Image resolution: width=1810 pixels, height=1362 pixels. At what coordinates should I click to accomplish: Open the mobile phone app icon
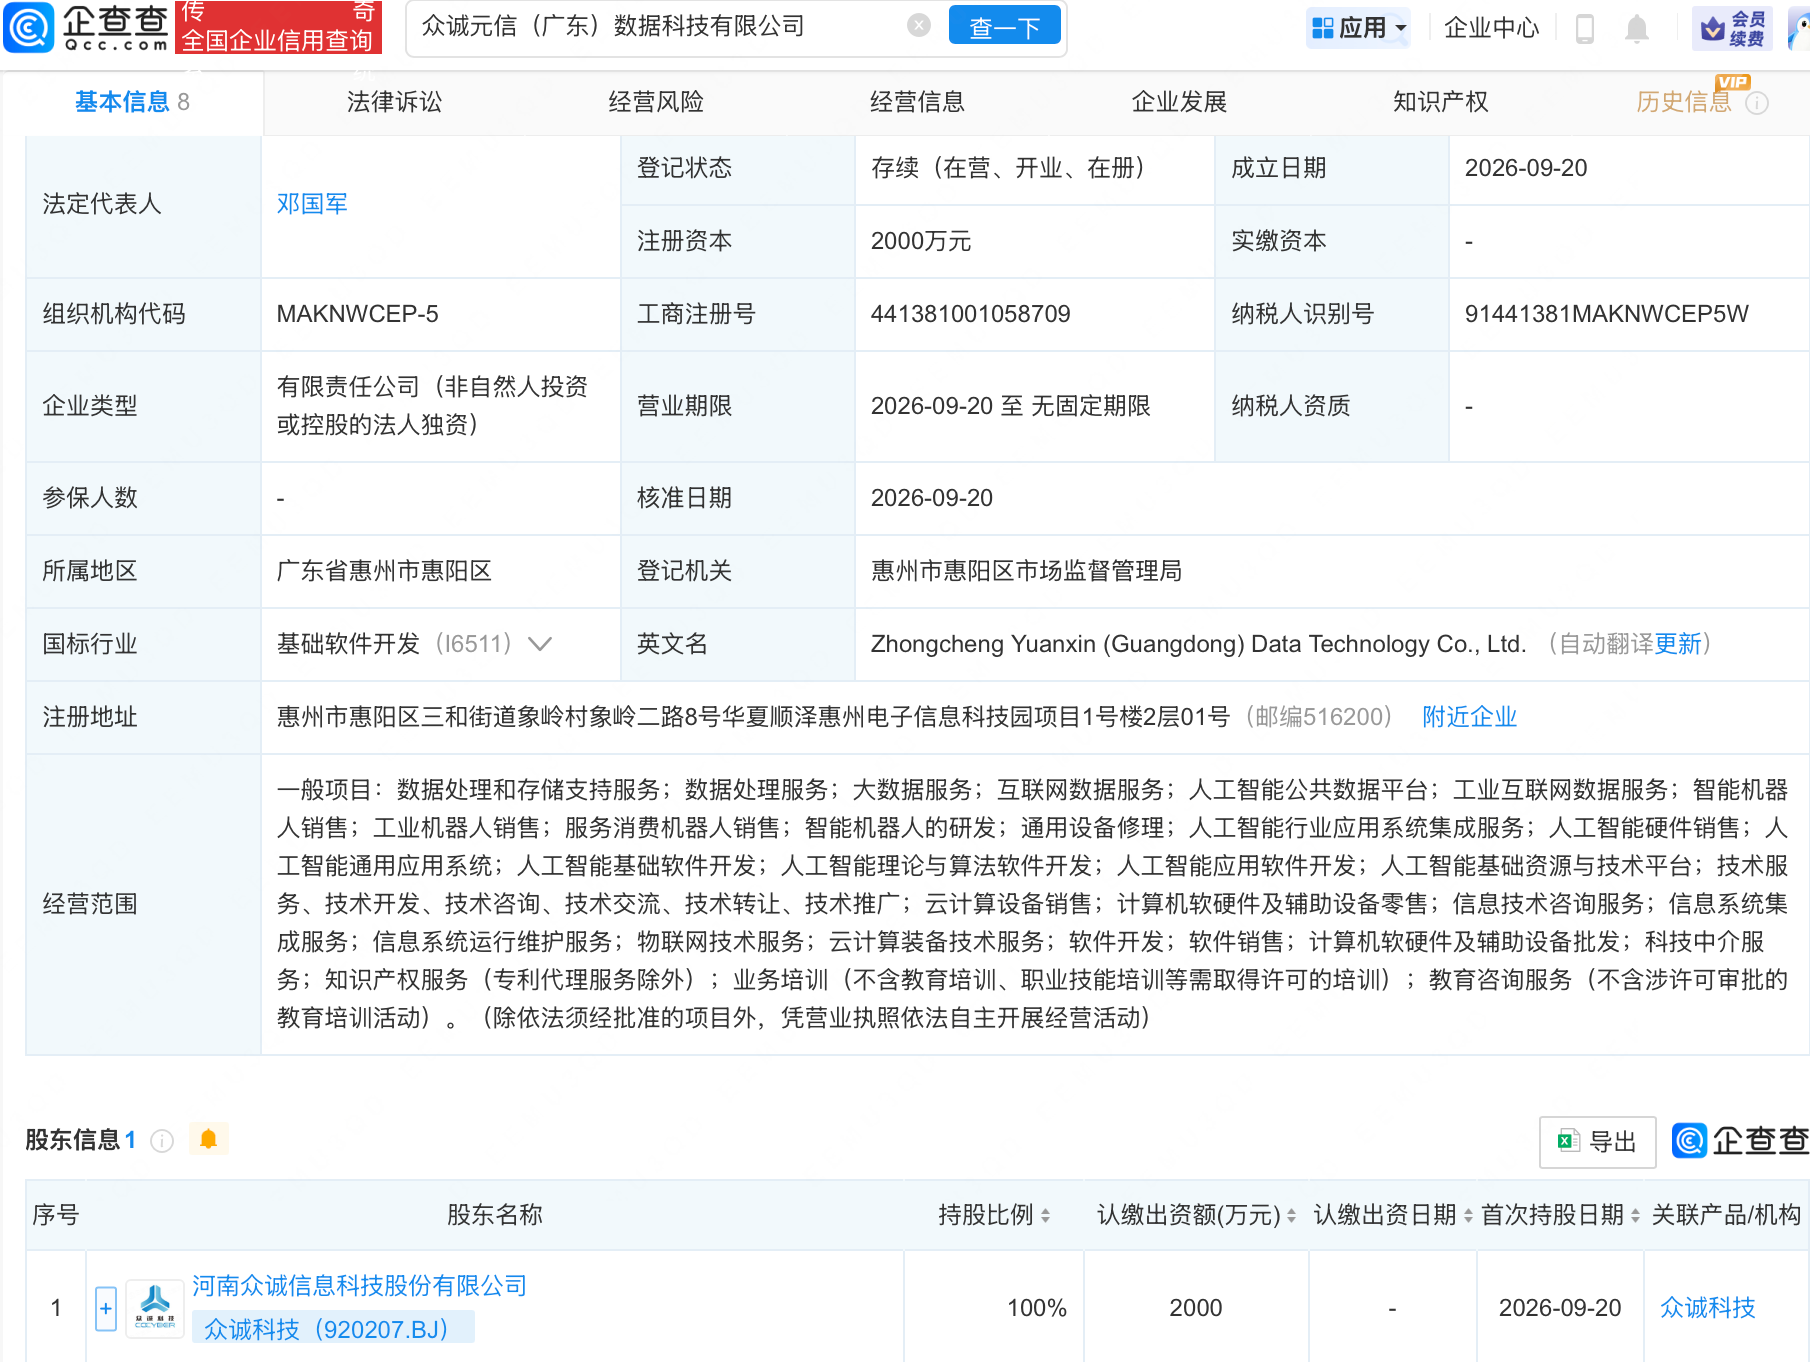coord(1584,28)
